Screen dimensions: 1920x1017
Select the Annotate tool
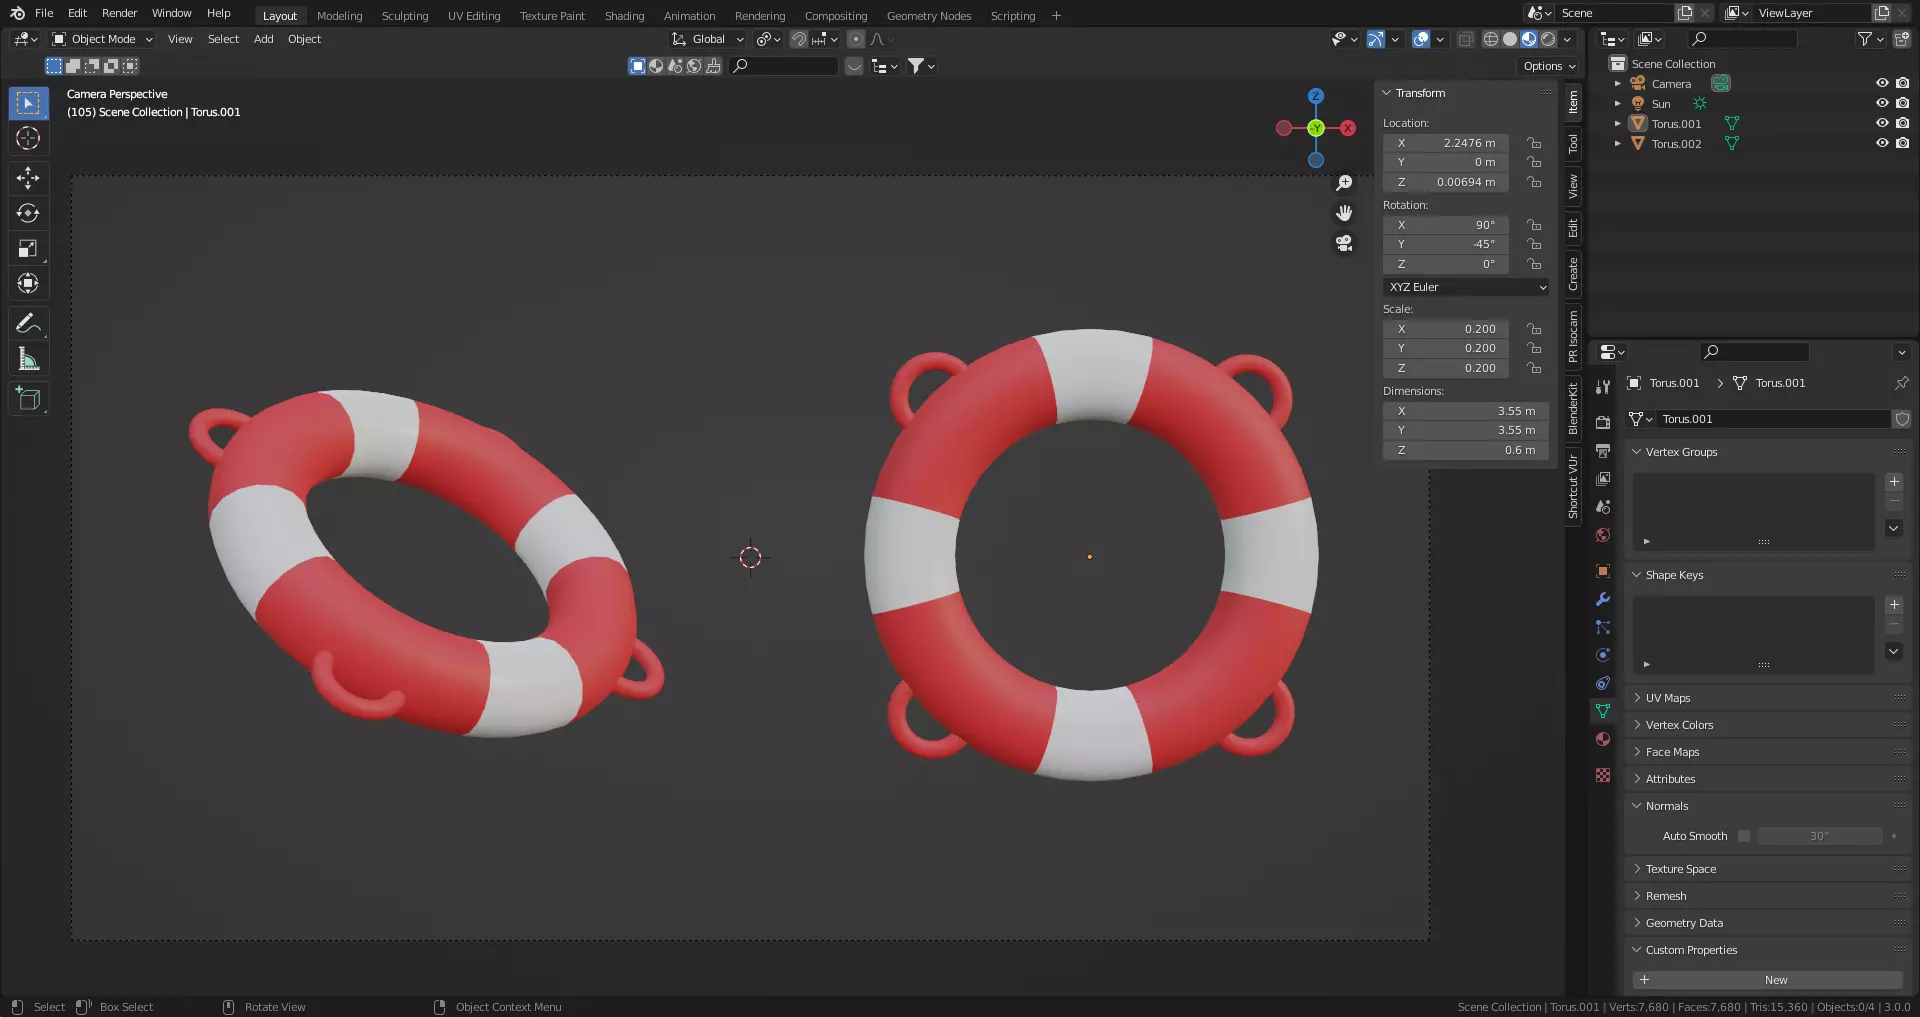coord(28,323)
